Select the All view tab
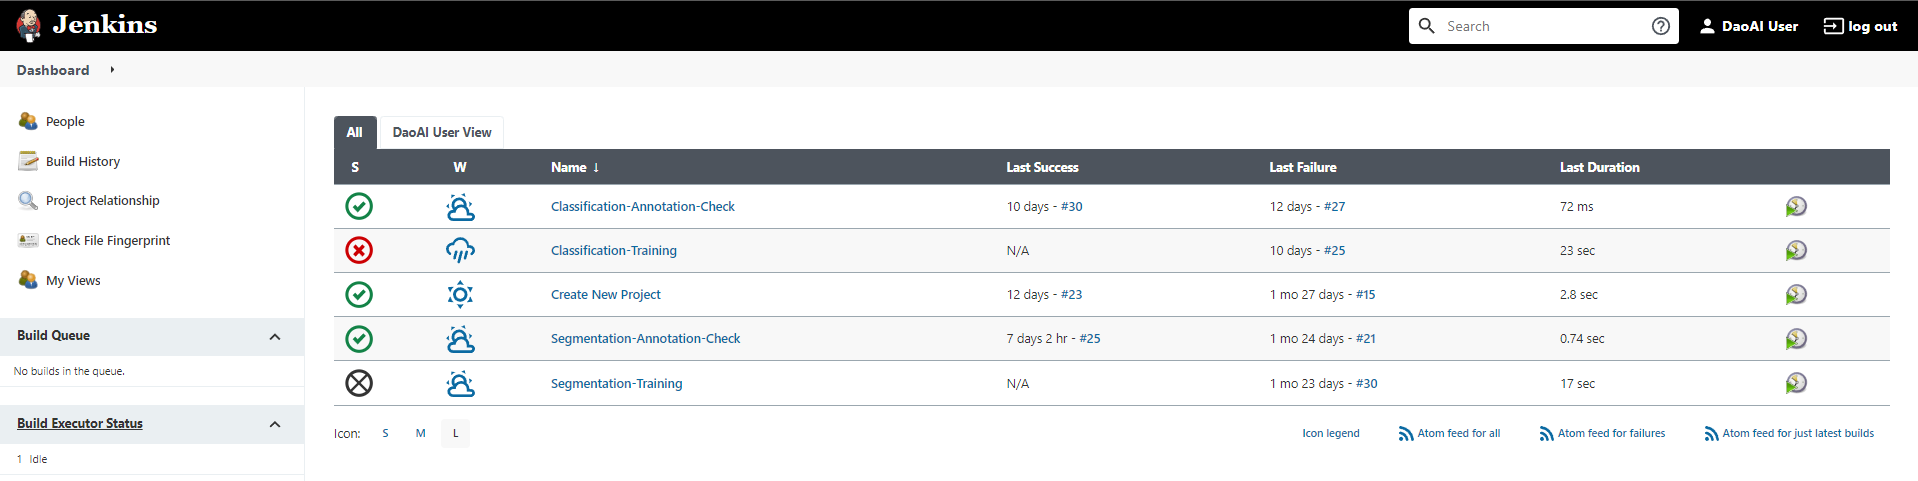 [x=355, y=132]
